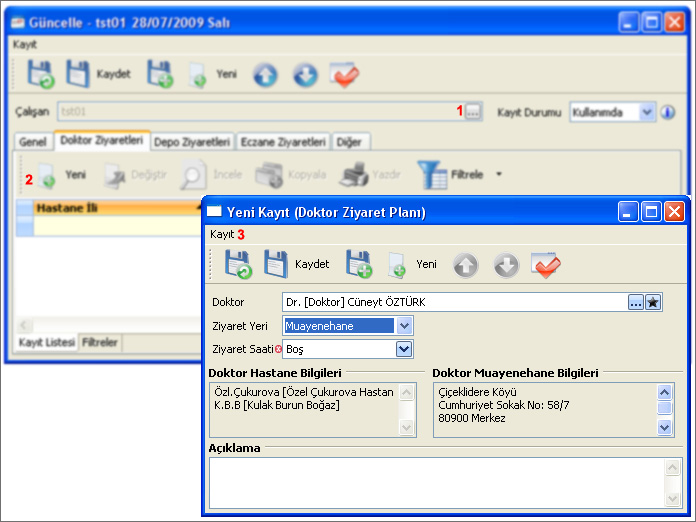Switch to Genel tab
The height and width of the screenshot is (522, 696).
pos(33,142)
